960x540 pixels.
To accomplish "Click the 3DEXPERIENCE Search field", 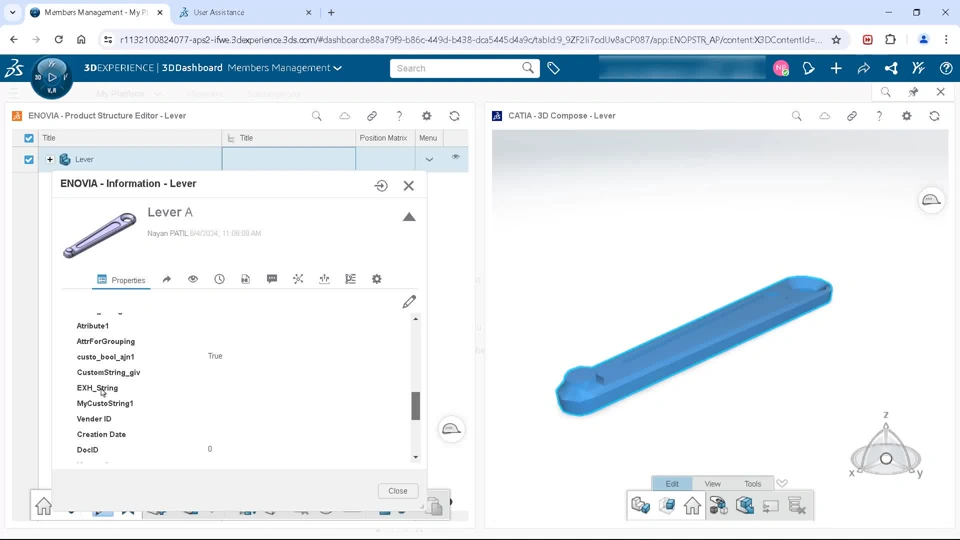I will 456,69.
